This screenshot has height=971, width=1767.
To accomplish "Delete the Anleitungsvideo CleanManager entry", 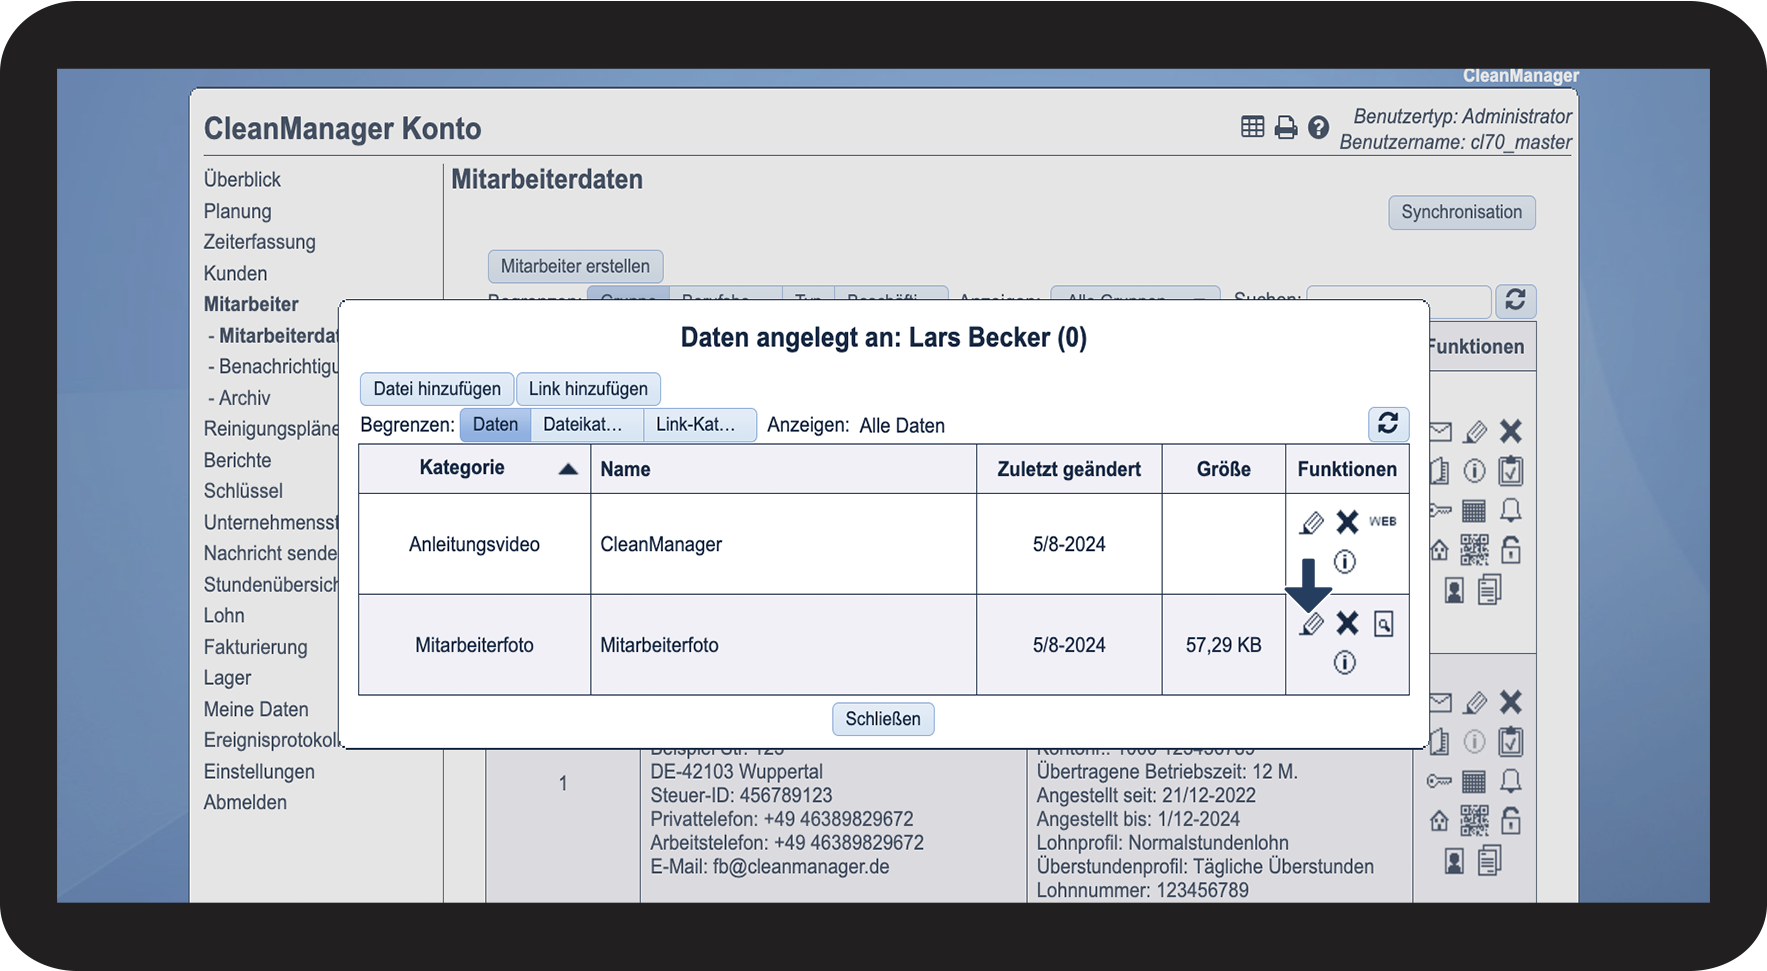I will pos(1347,522).
